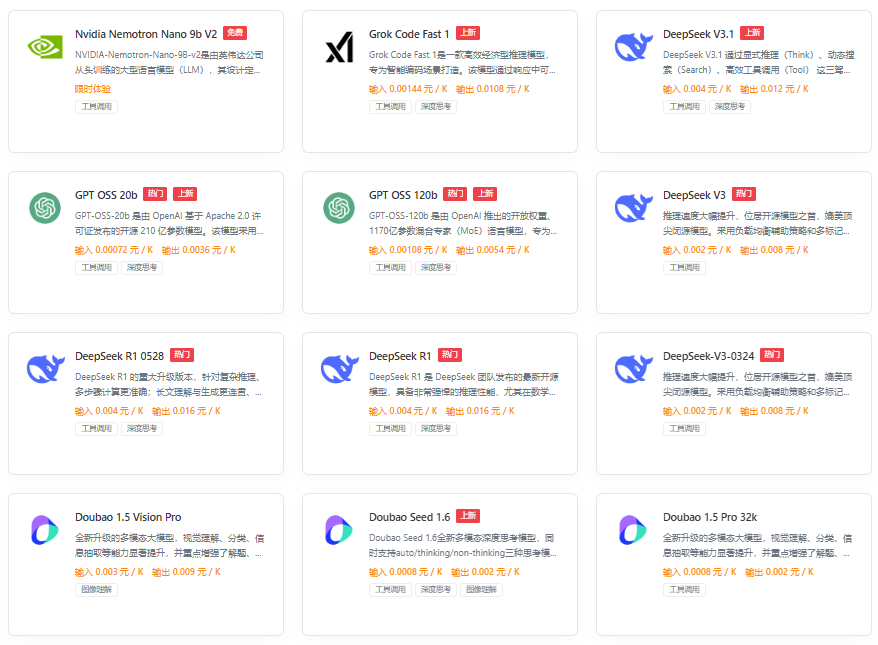Select the 深度思考 tag on DeepSeek R1 0528

[142, 429]
